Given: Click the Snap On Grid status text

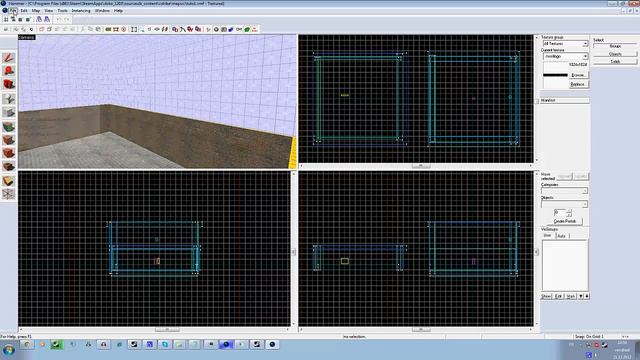Looking at the screenshot, I should pos(589,337).
